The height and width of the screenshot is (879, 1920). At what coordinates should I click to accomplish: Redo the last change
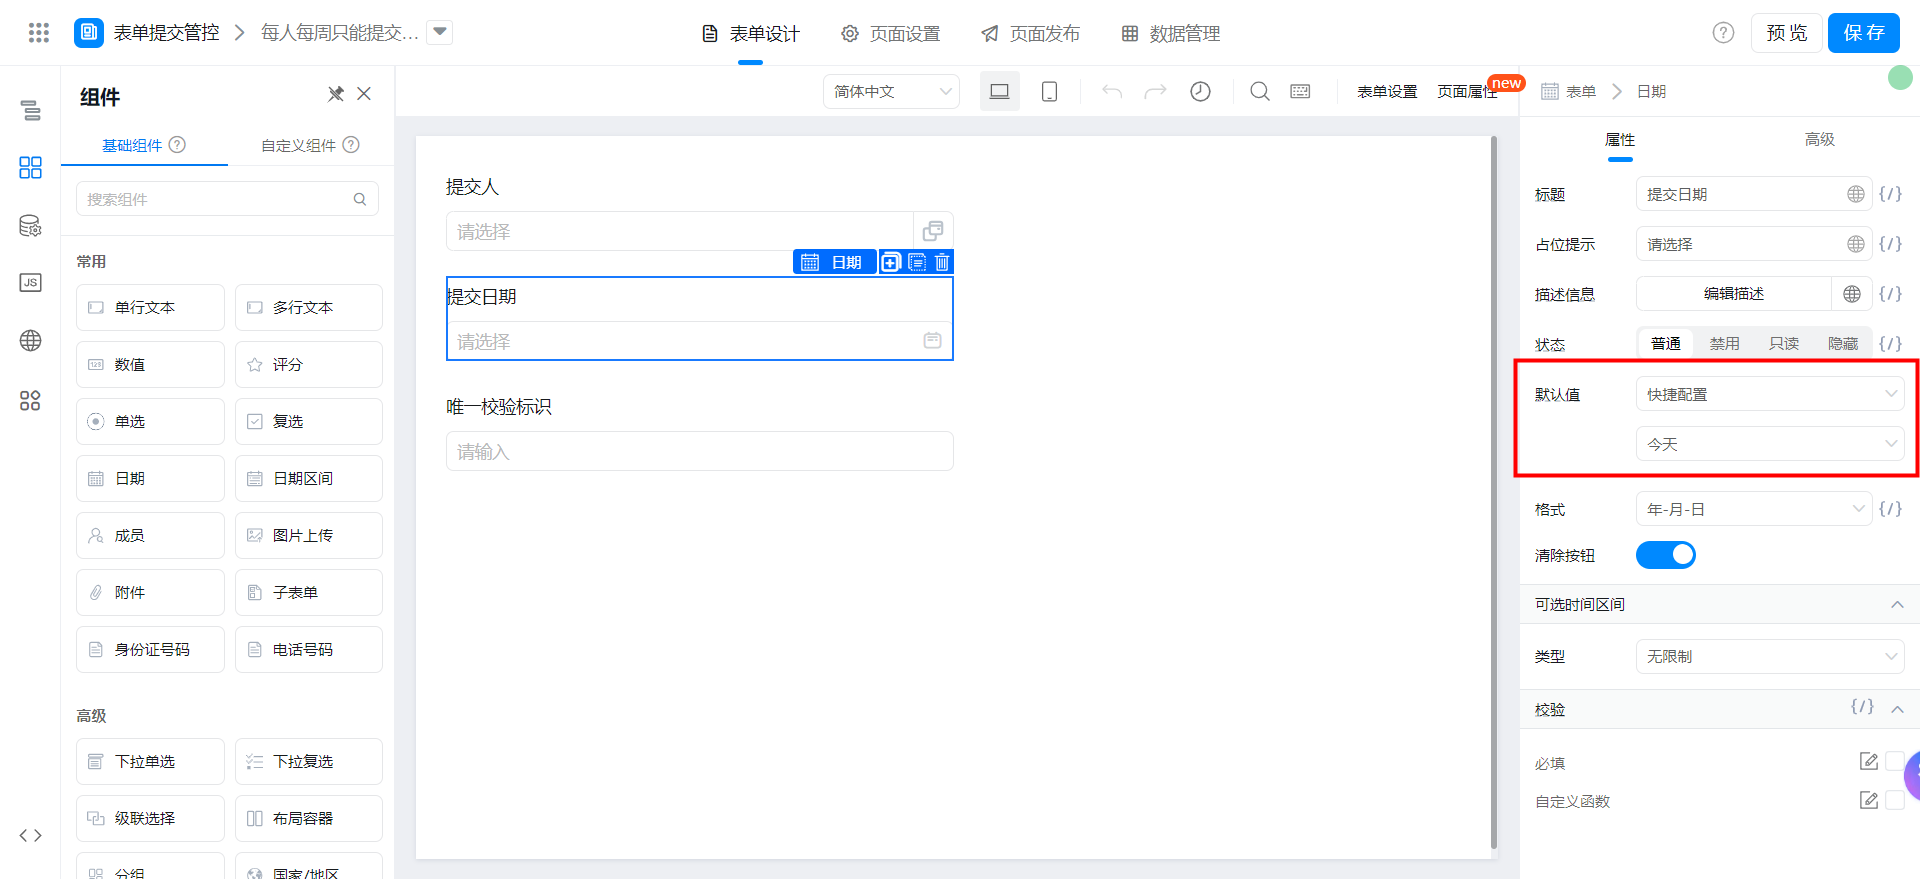[1155, 91]
